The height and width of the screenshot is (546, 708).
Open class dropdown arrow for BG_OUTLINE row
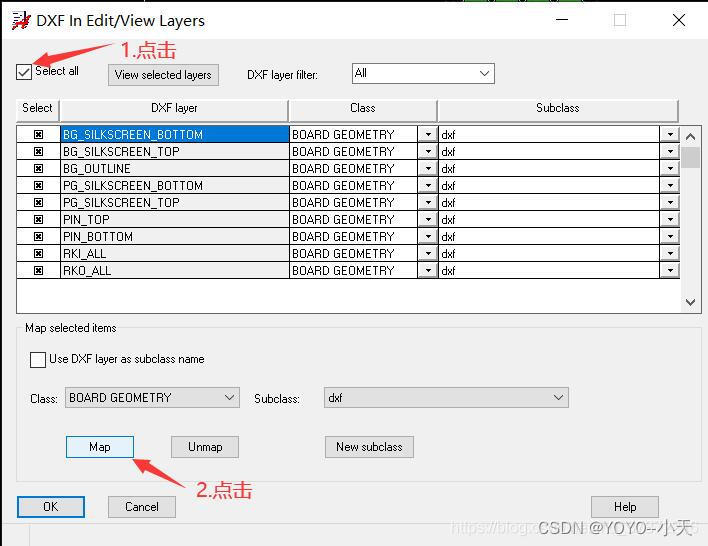[x=428, y=169]
